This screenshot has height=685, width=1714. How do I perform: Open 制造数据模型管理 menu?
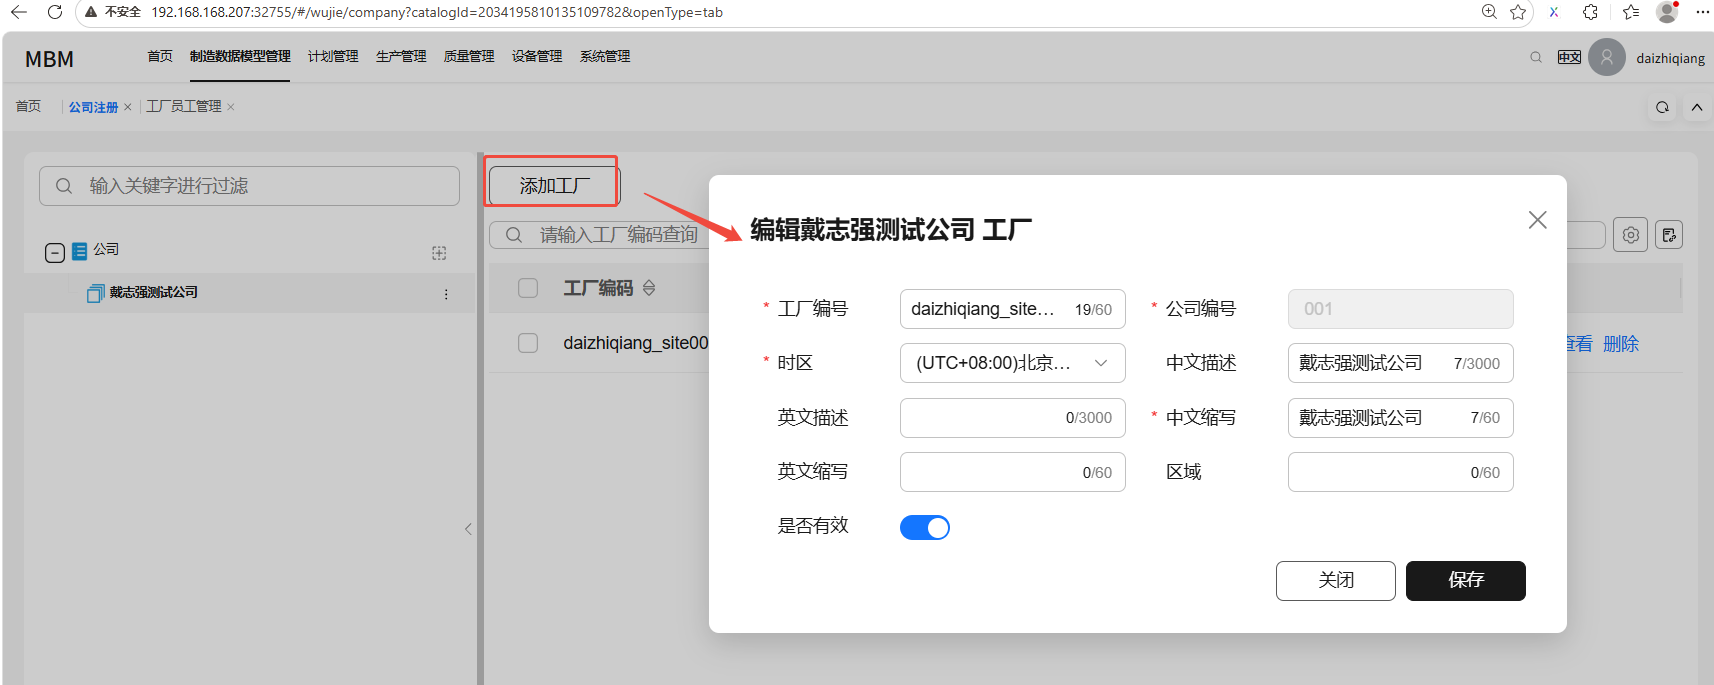(240, 56)
